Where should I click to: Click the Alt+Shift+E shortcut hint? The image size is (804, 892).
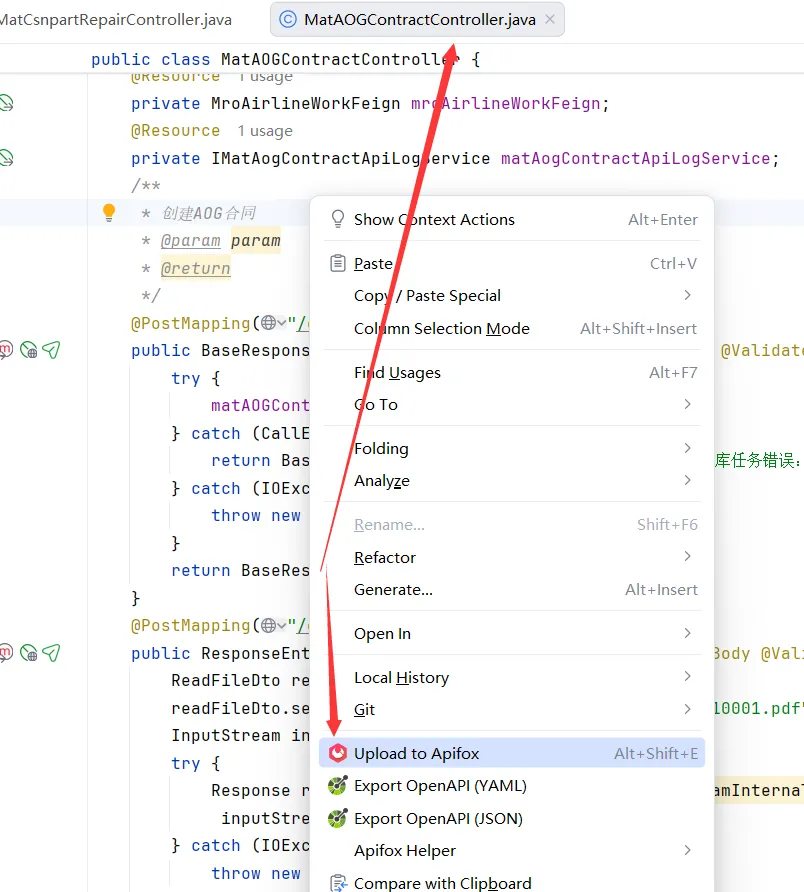(x=655, y=753)
